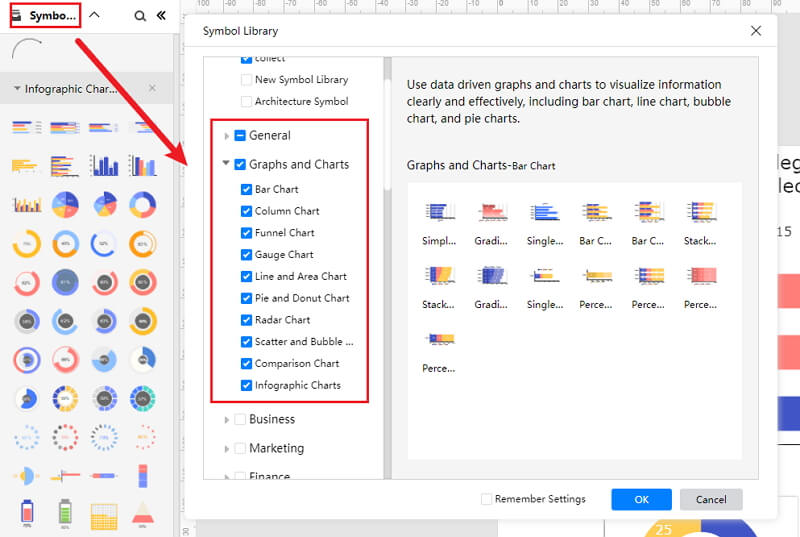
Task: Toggle Scatter and Bubble checkbox
Action: click(246, 342)
